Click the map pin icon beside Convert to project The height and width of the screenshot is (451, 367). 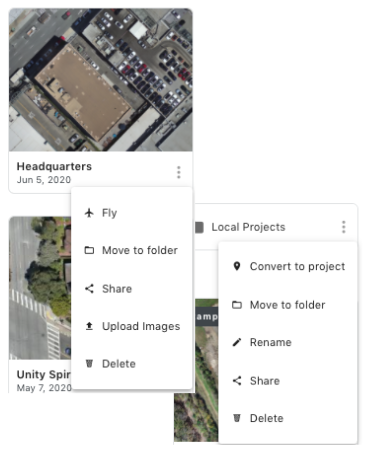[x=237, y=266]
